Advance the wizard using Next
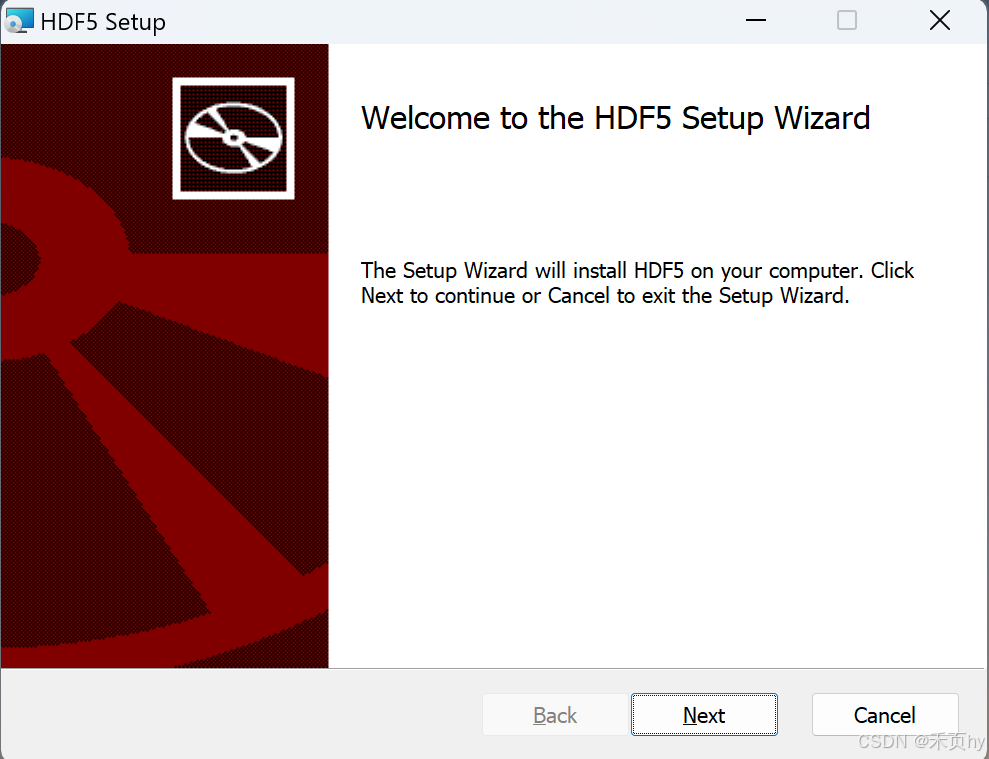 (x=704, y=715)
